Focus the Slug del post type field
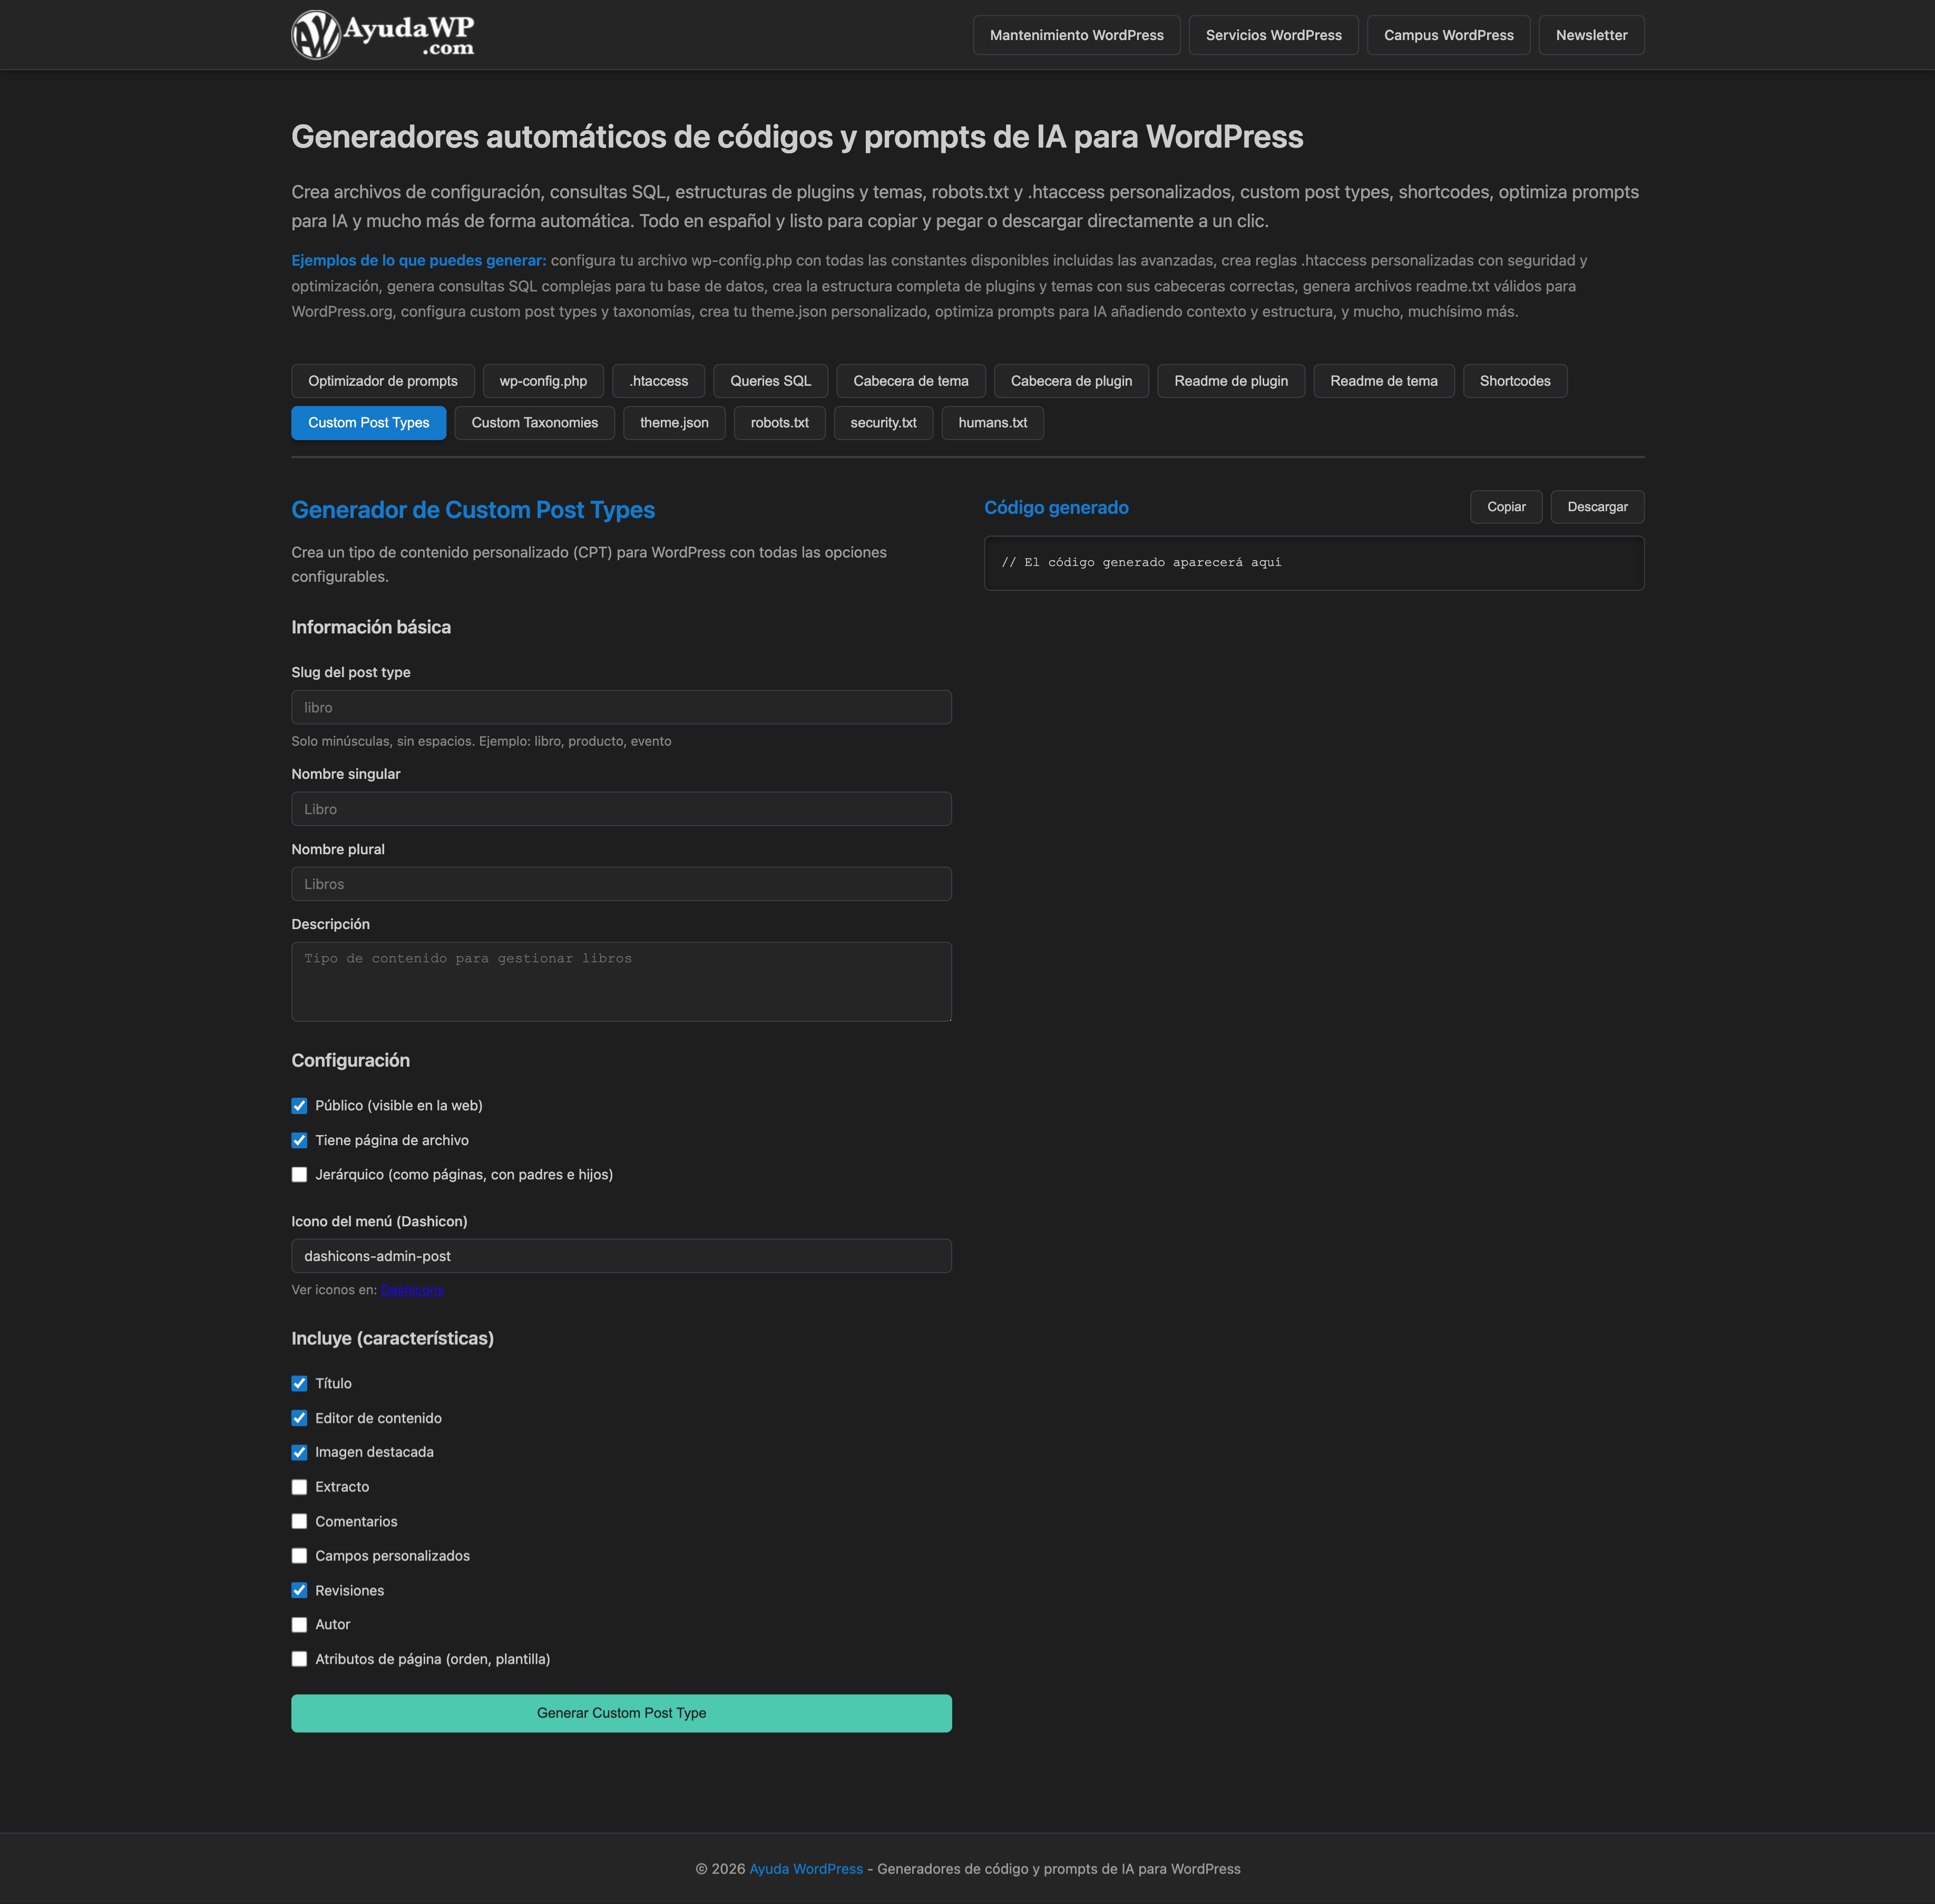The height and width of the screenshot is (1904, 1935). point(621,707)
